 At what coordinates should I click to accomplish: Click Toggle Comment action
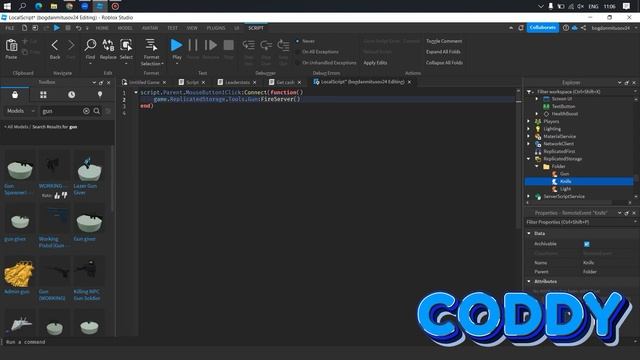(x=444, y=41)
